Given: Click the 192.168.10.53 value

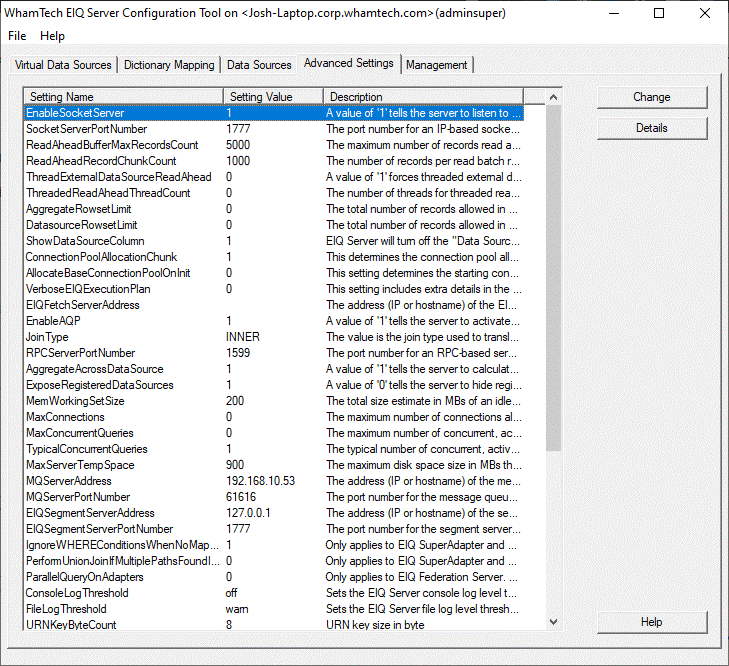Looking at the screenshot, I should 260,481.
